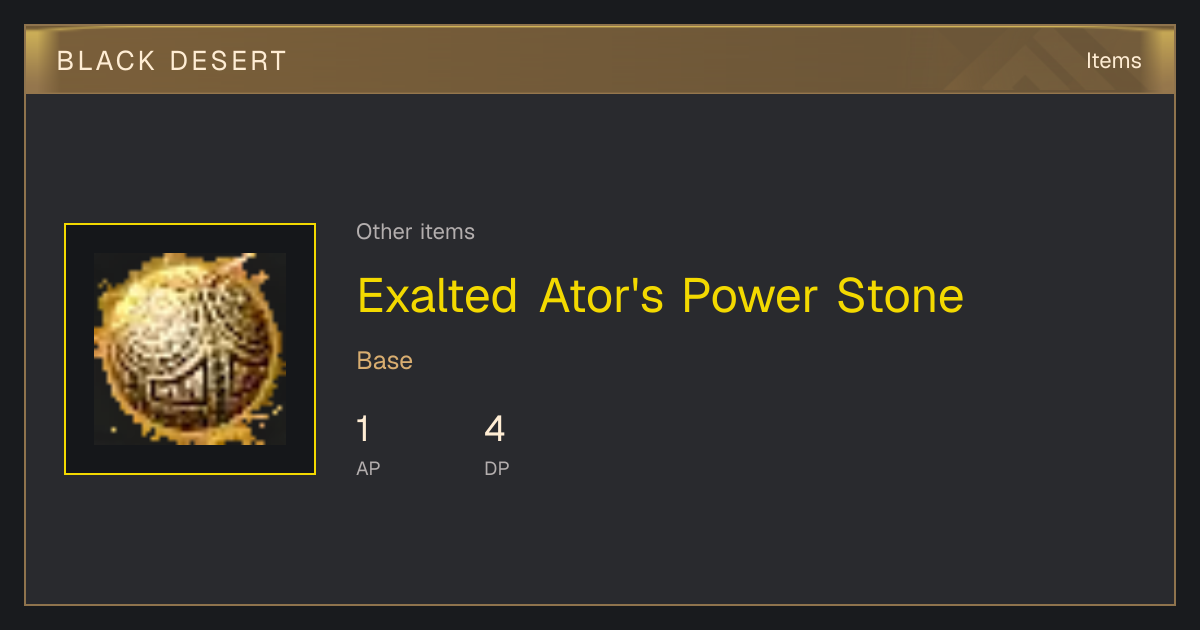Open the Items link in the header
This screenshot has height=630, width=1200.
(x=1113, y=61)
